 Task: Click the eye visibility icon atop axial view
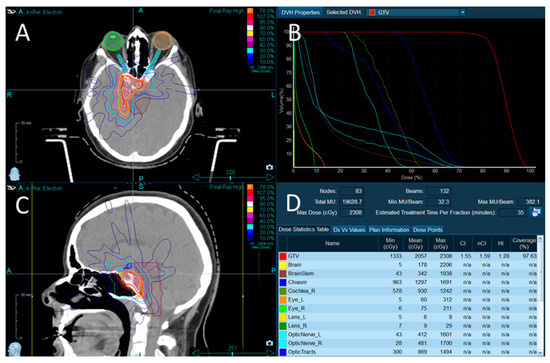click(12, 12)
